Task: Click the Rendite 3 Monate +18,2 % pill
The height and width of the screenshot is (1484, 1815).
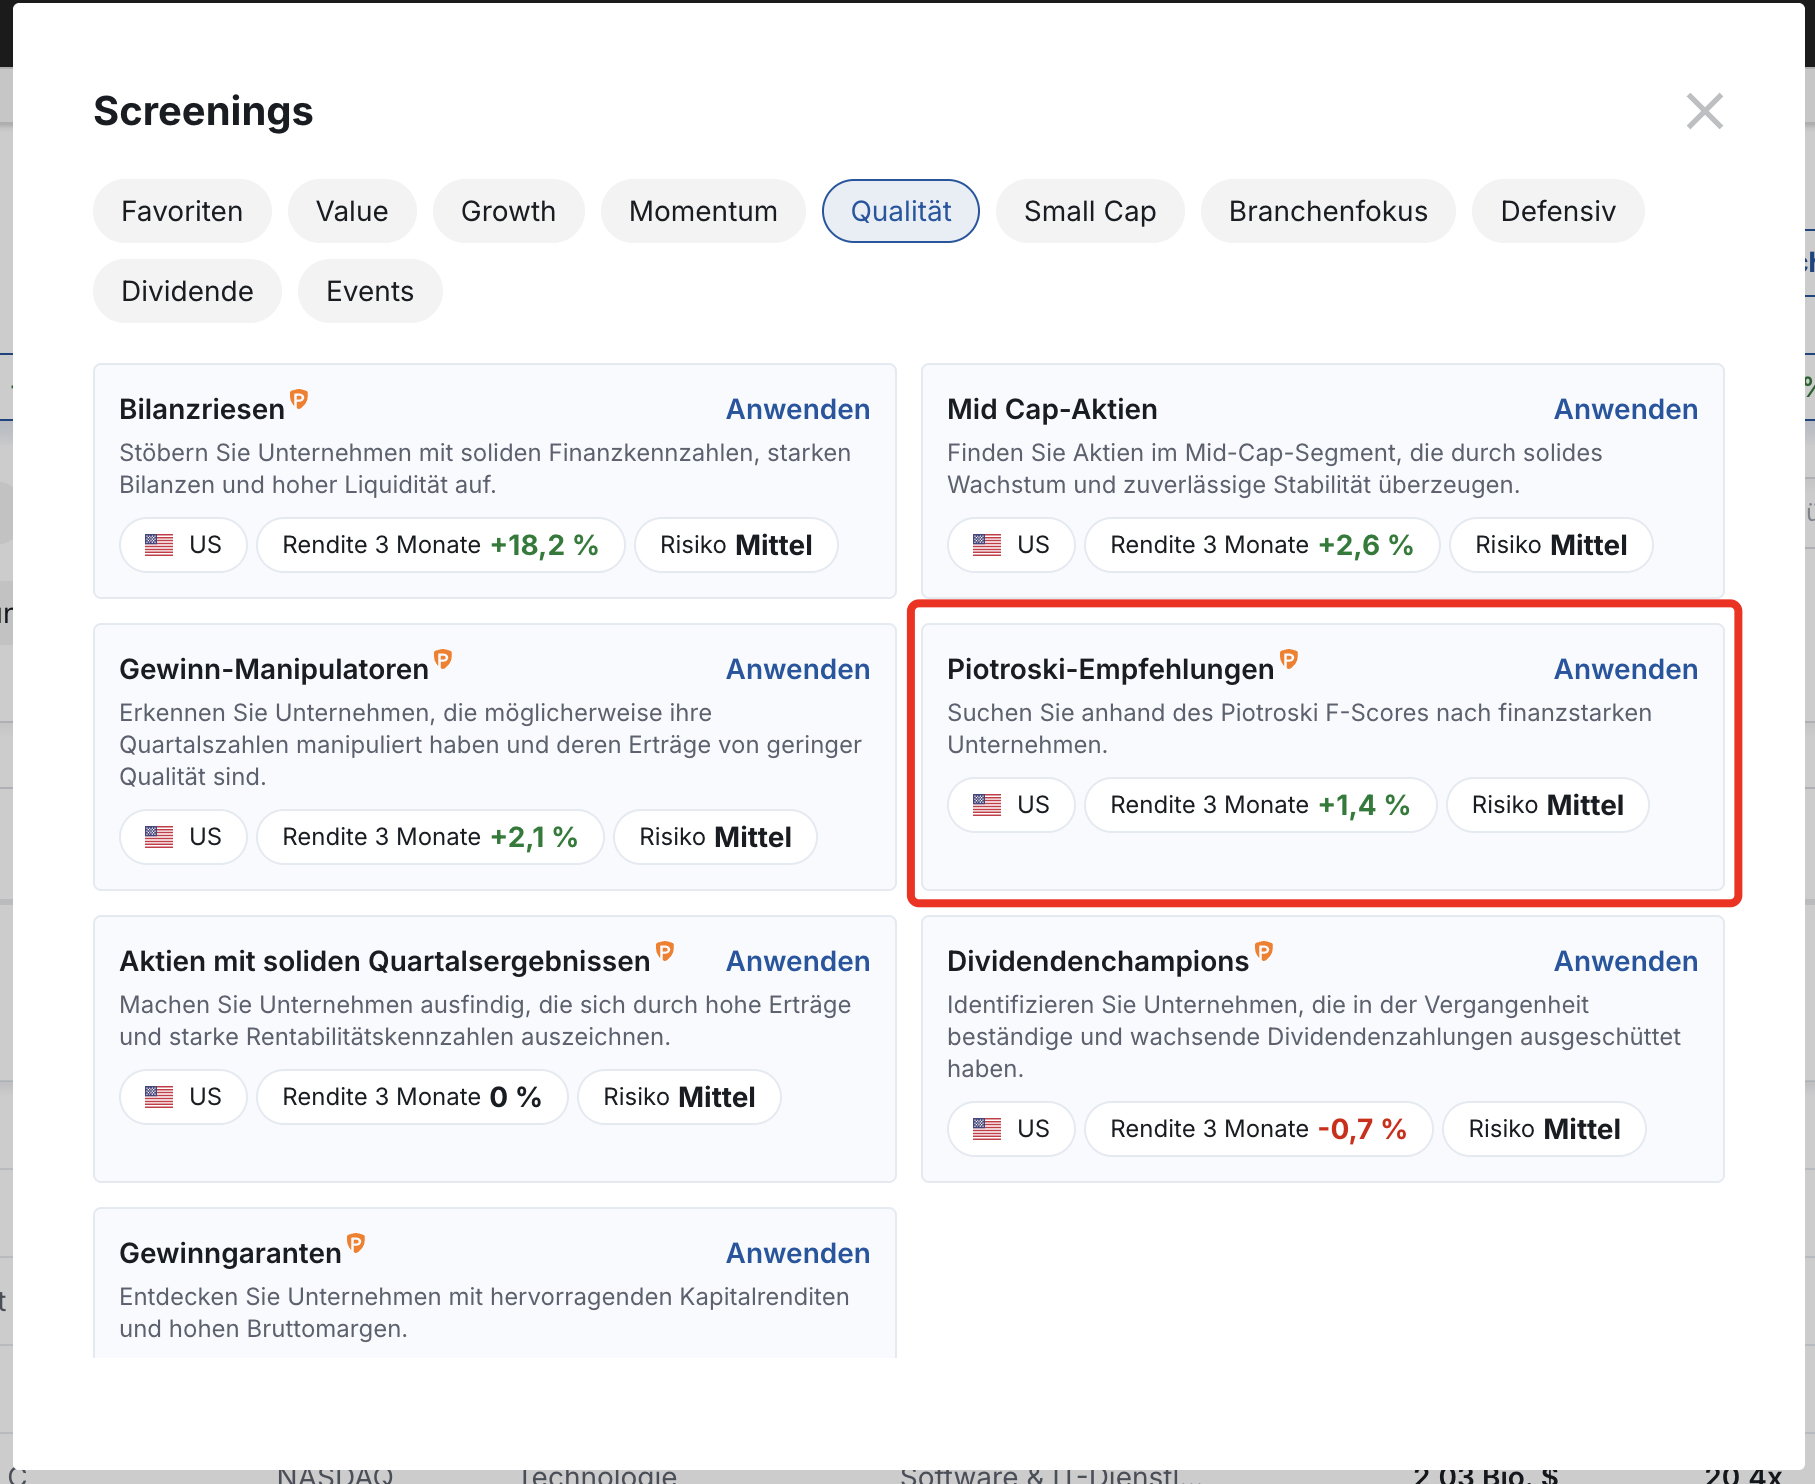Action: 440,545
